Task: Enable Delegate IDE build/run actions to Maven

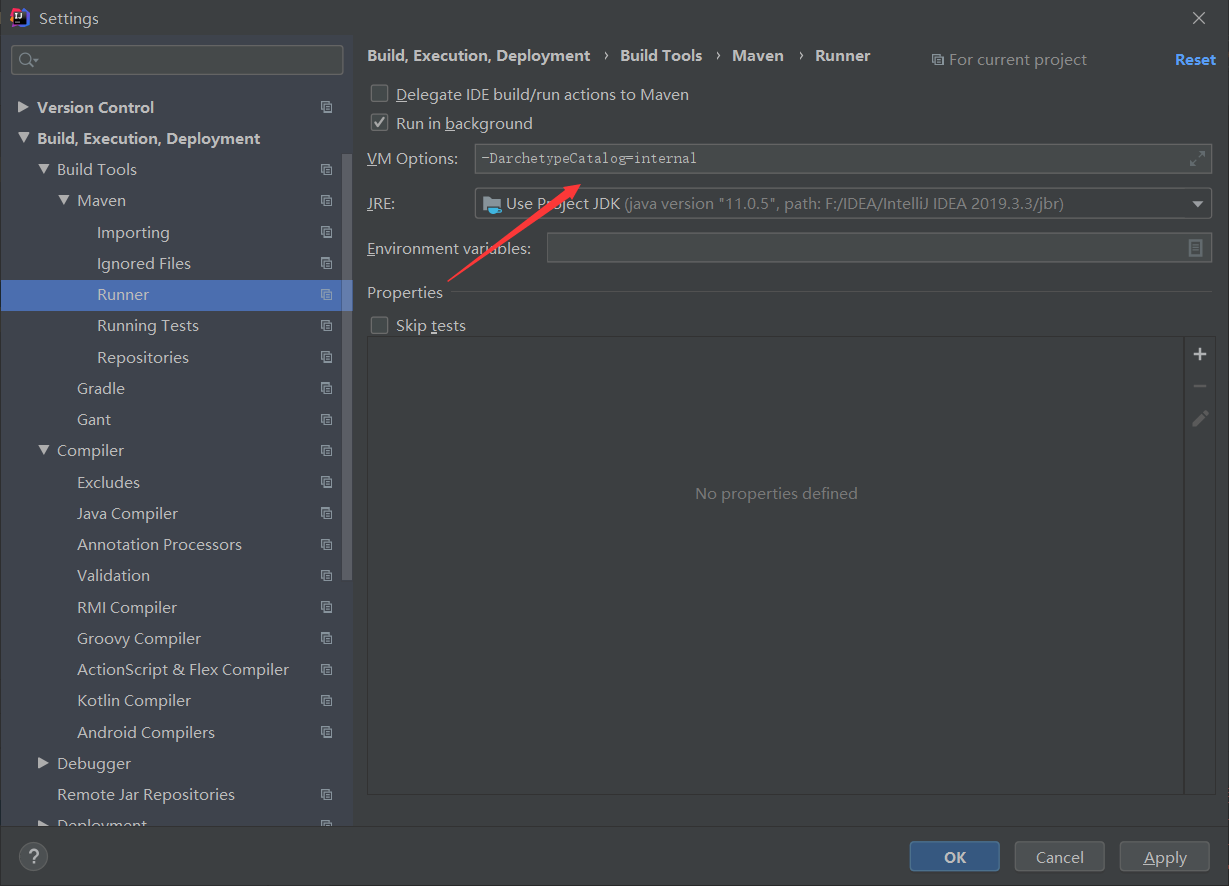Action: [379, 94]
